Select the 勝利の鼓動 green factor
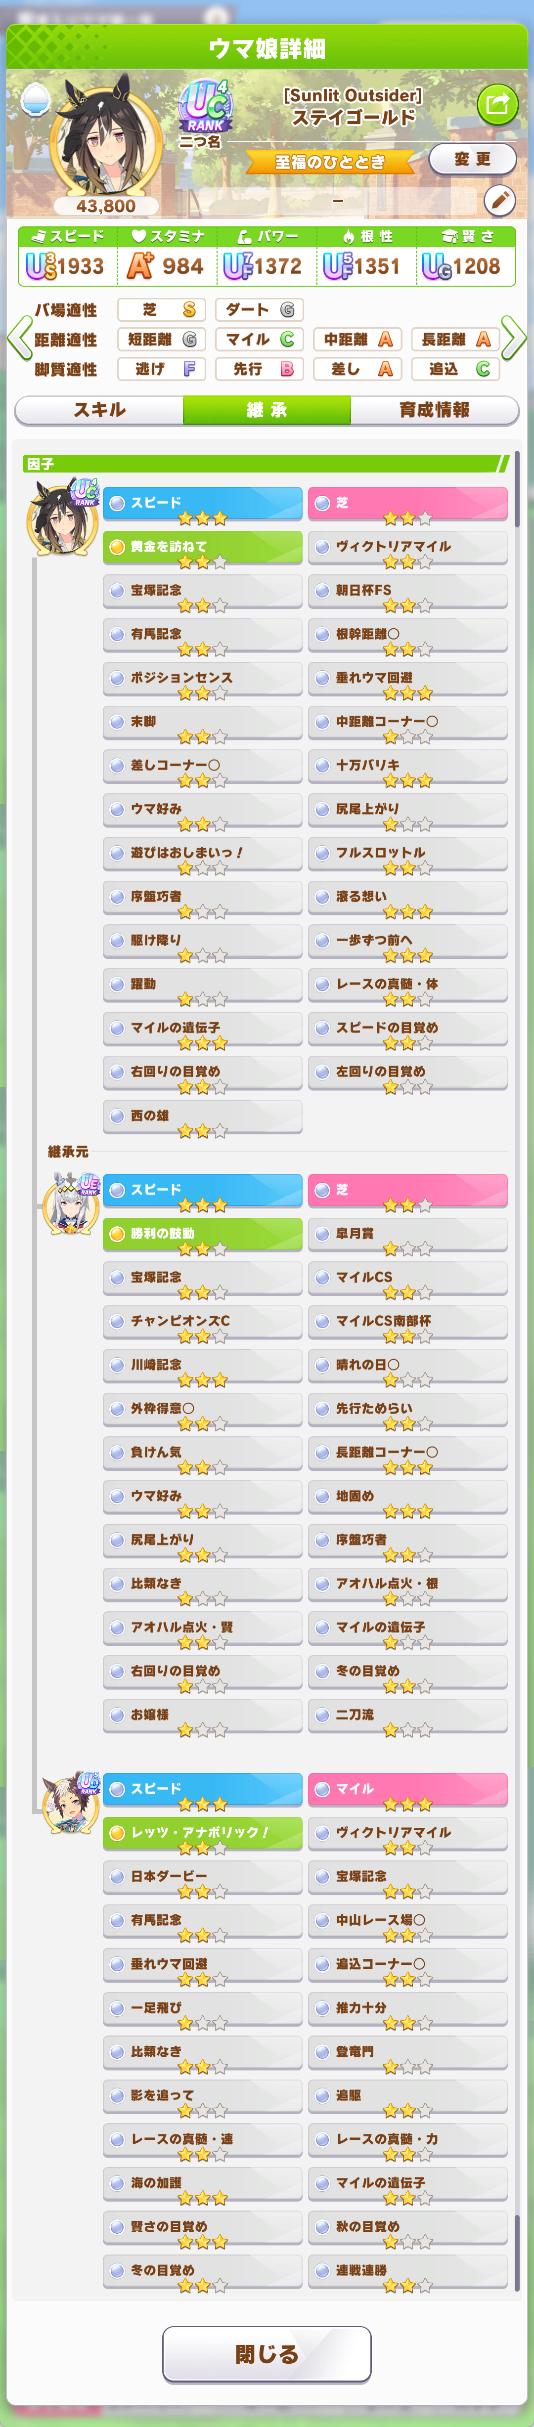The height and width of the screenshot is (2427, 534). pos(203,1234)
